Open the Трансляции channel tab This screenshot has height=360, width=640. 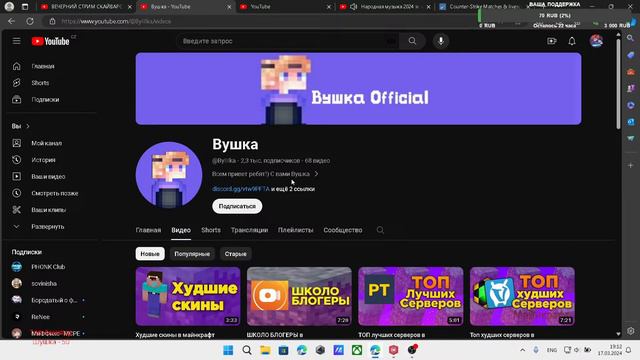[249, 230]
